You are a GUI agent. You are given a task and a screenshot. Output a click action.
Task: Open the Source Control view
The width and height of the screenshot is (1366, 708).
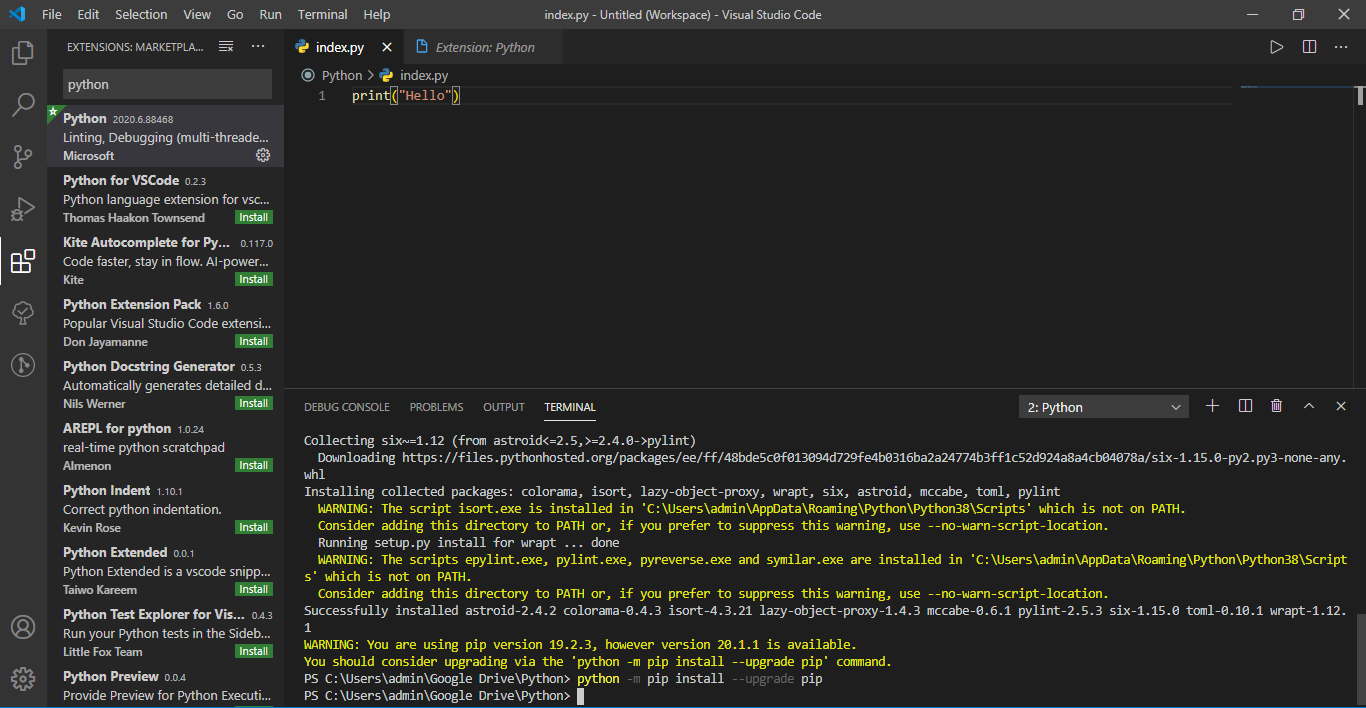(x=22, y=156)
